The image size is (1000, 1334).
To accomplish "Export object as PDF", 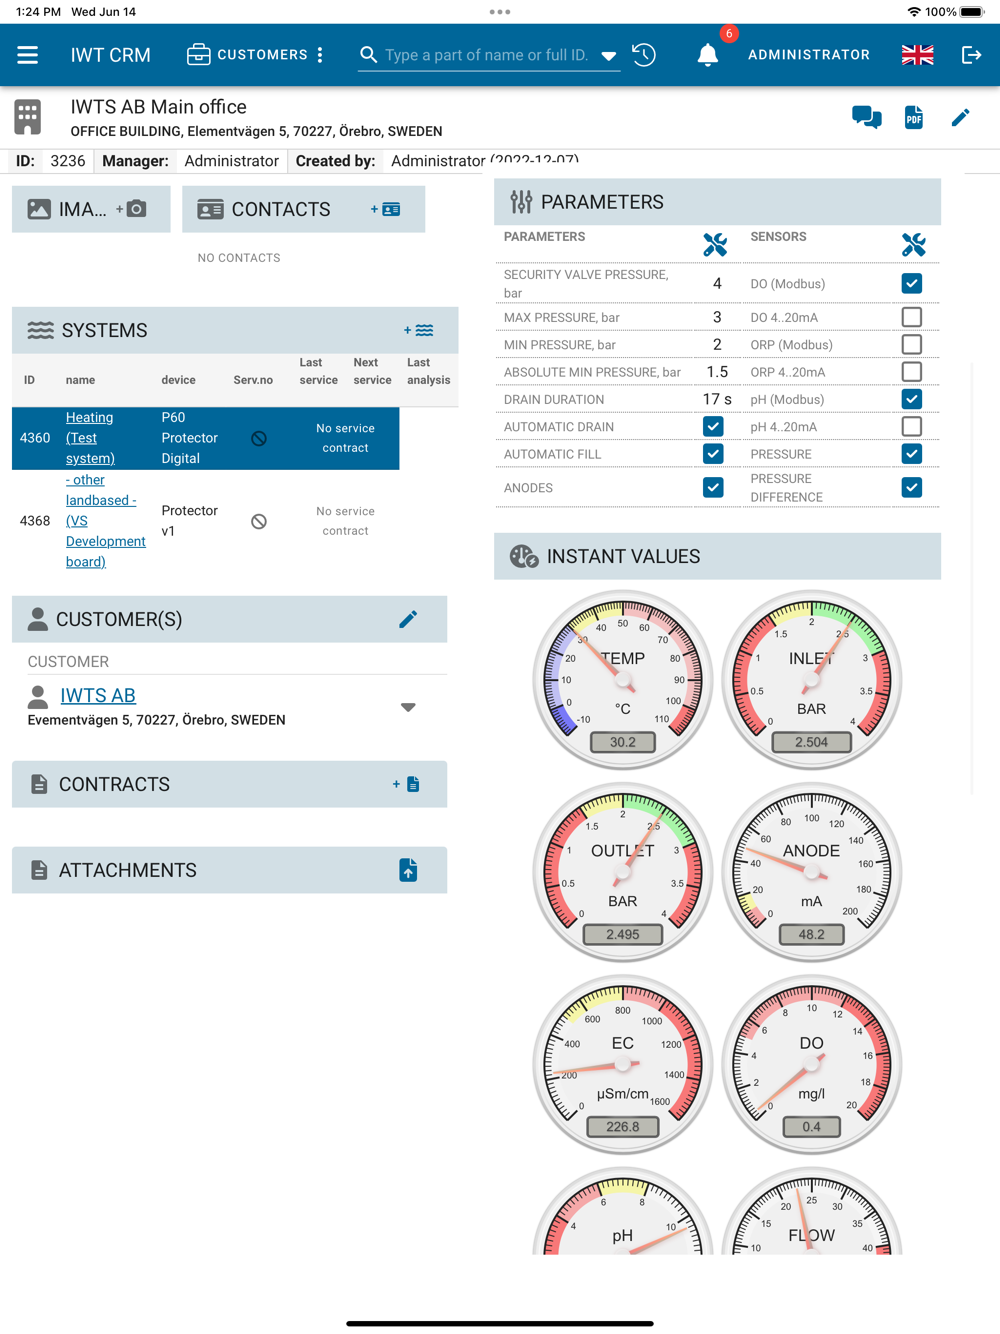I will click(x=914, y=118).
